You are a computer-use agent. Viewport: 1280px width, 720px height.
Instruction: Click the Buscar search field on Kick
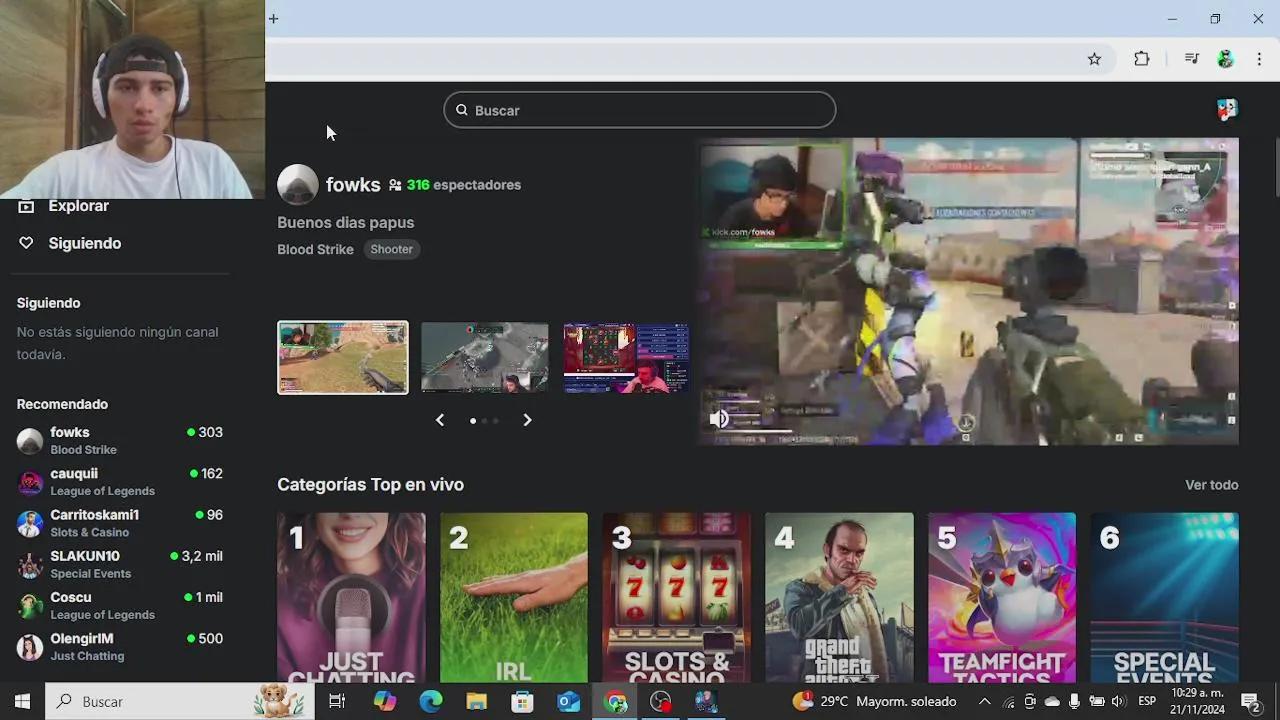coord(640,110)
